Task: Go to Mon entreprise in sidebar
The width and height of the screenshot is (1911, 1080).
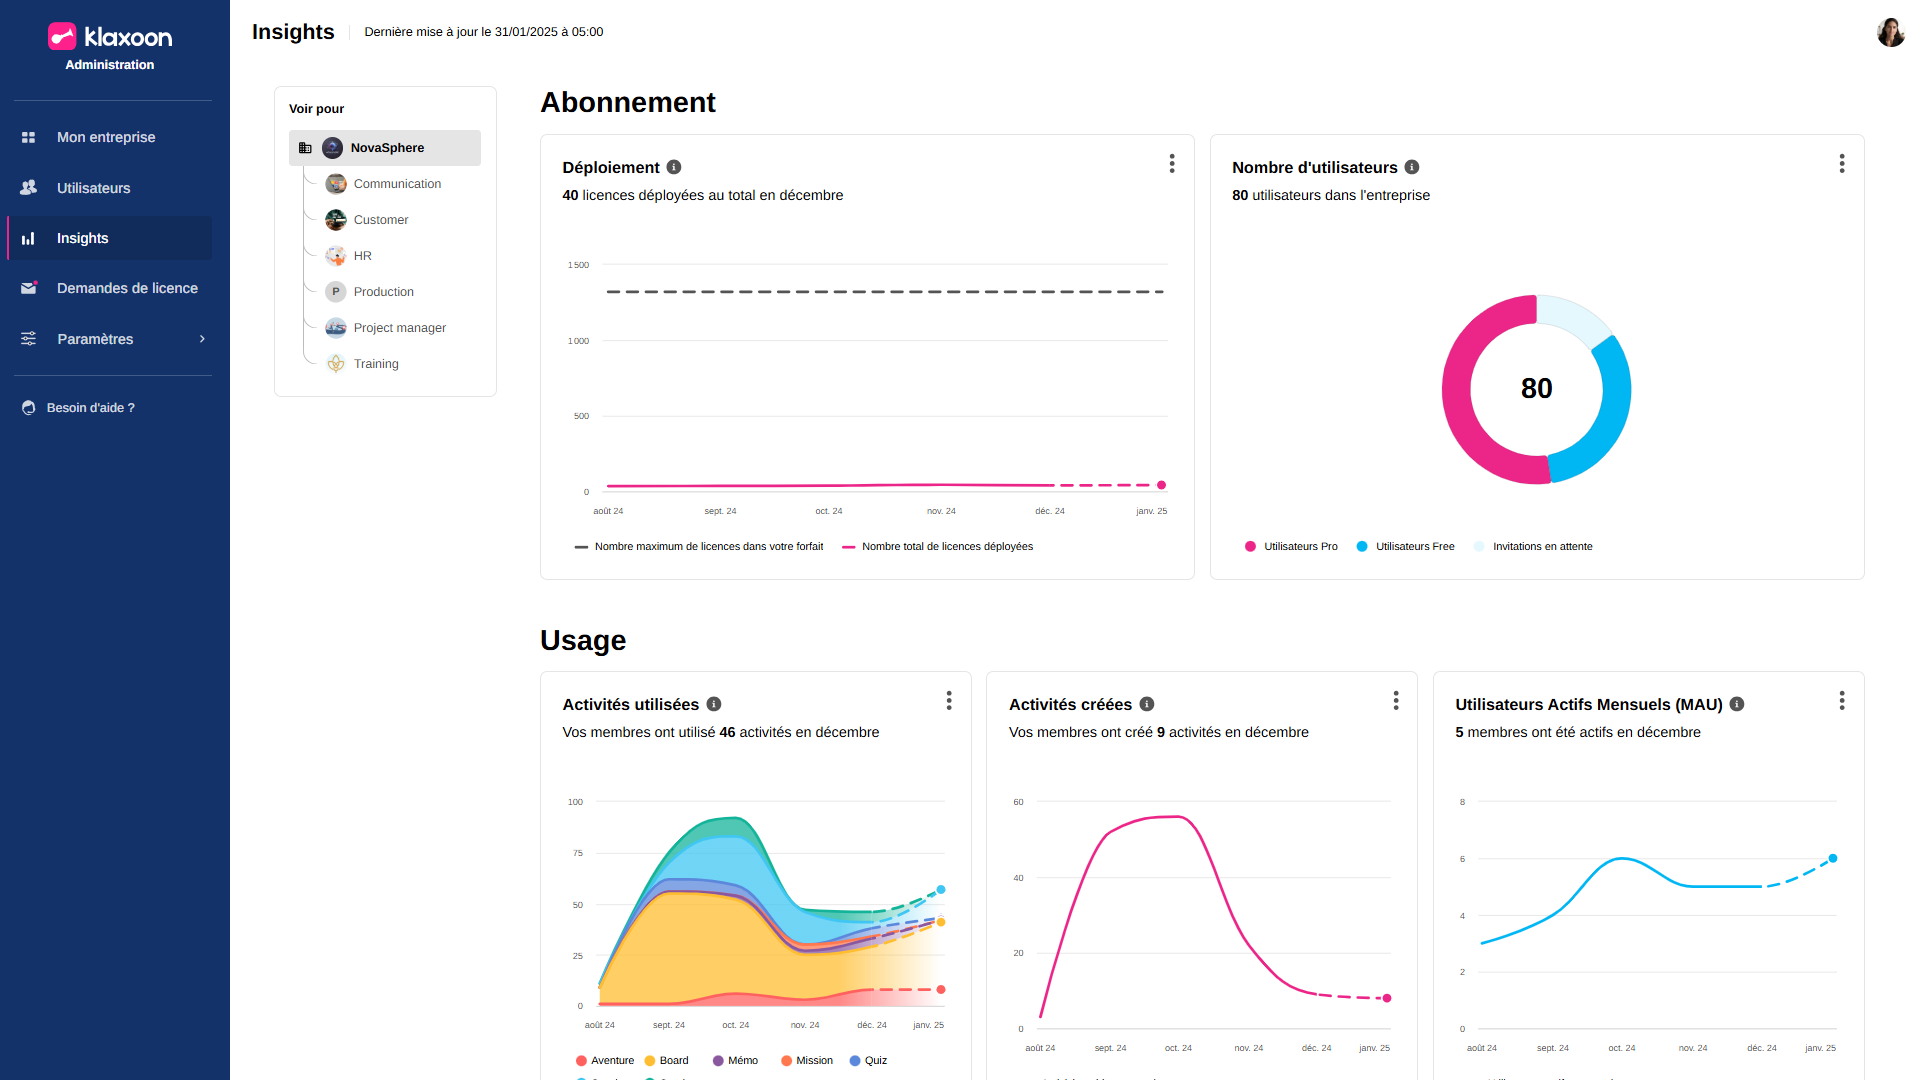Action: pos(105,137)
